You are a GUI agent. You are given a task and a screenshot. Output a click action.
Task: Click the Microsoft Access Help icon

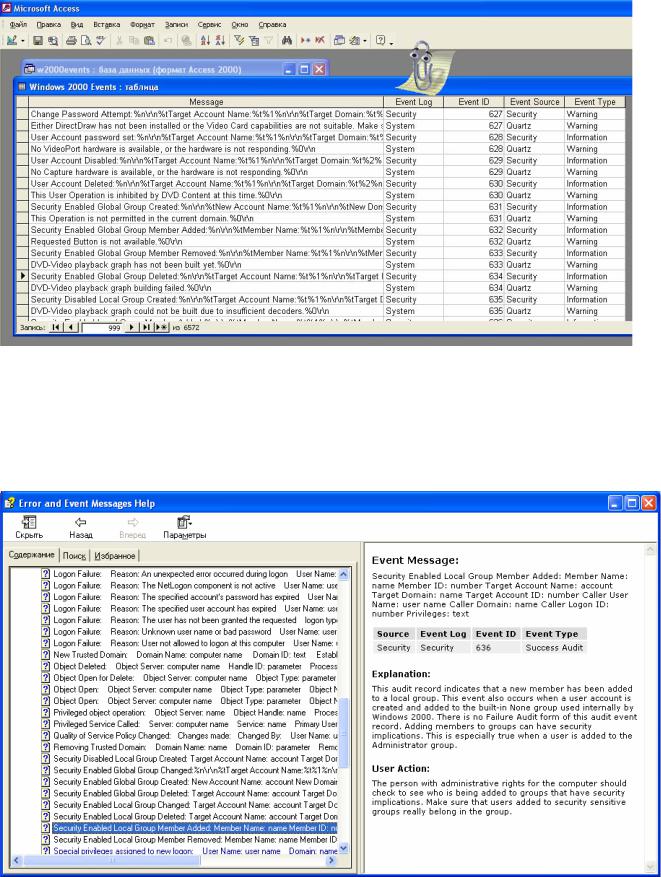[x=380, y=40]
